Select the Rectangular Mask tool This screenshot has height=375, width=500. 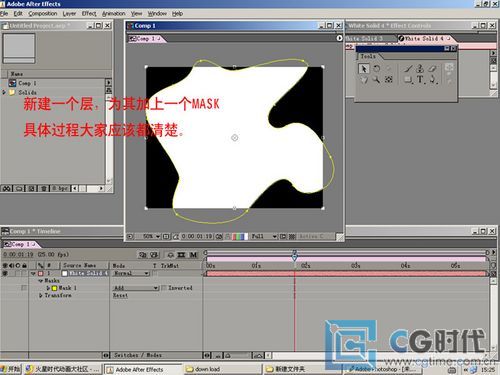(x=408, y=80)
